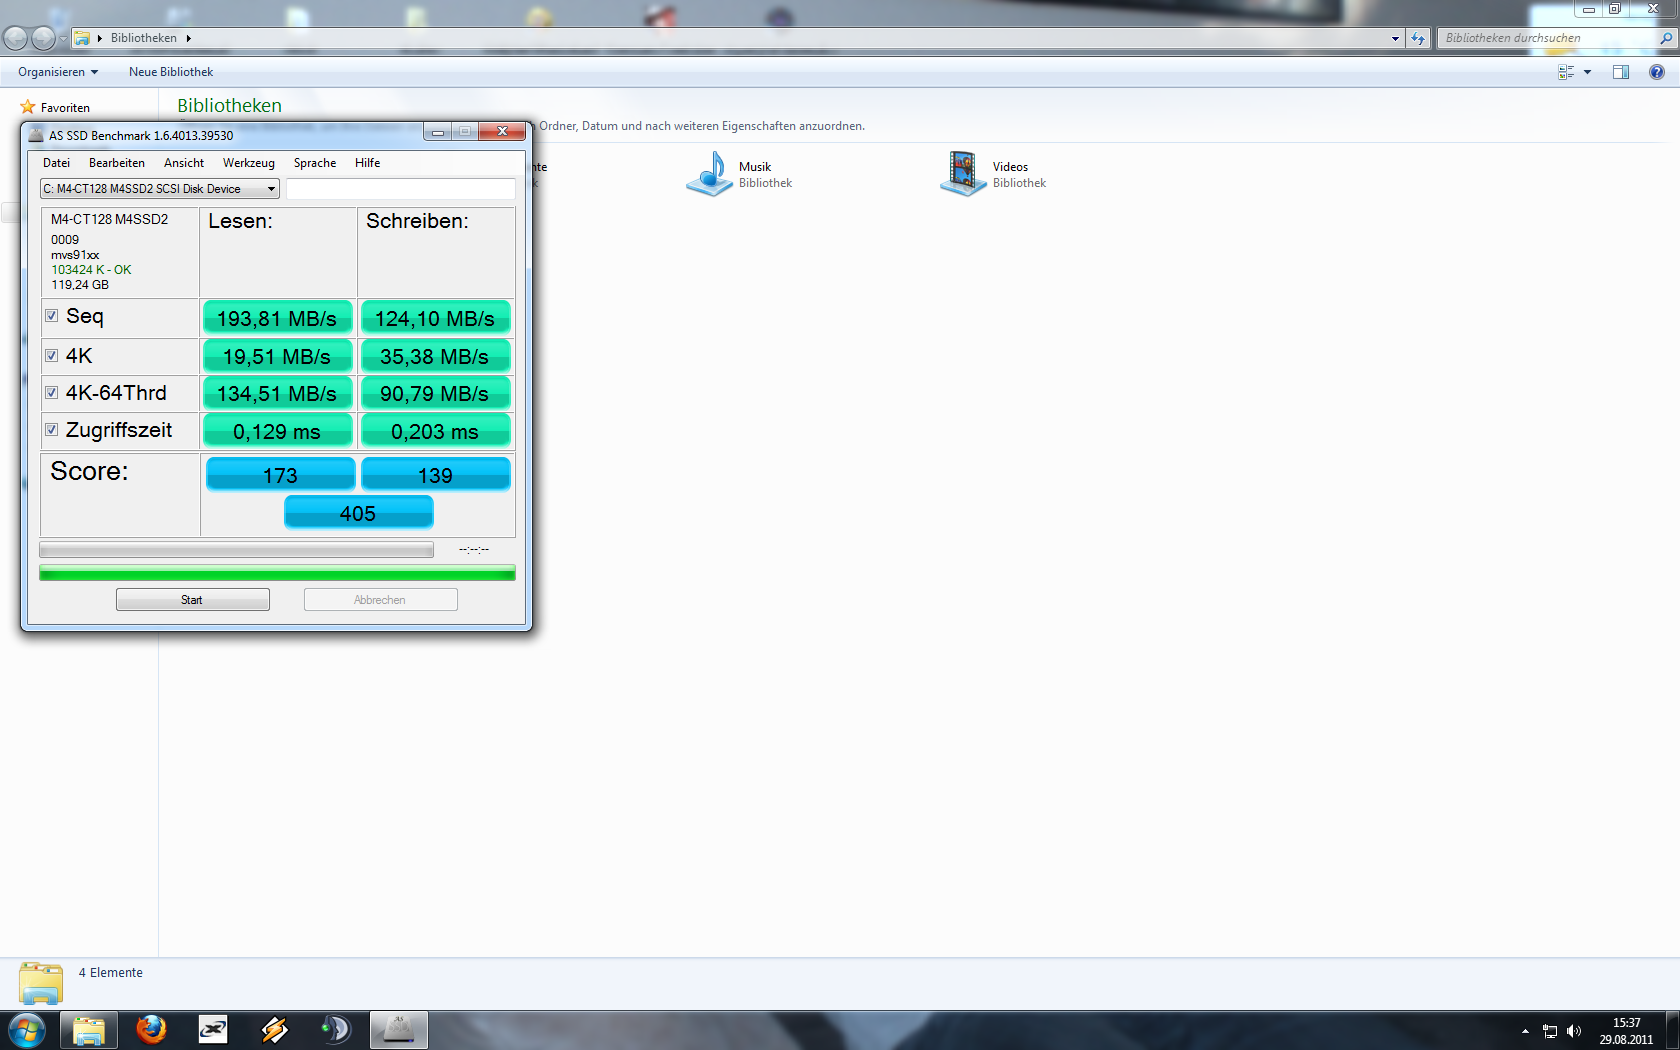Click the write access time 0,203 ms
Screen dimensions: 1680x1050
[x=436, y=431]
